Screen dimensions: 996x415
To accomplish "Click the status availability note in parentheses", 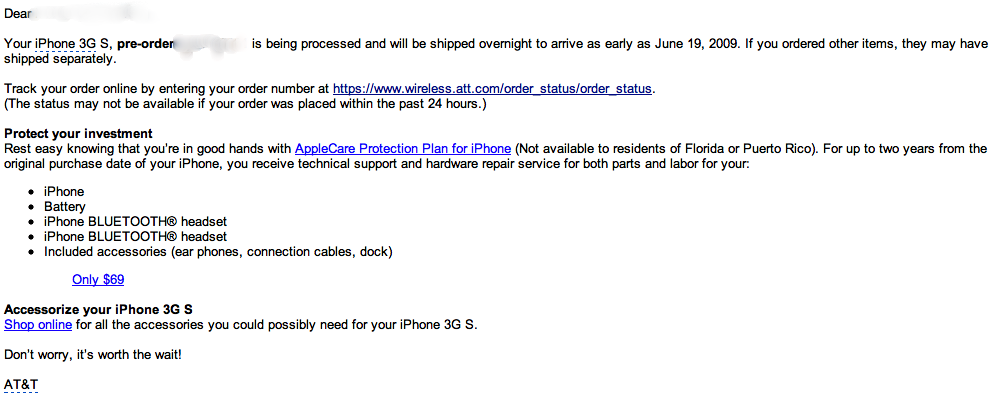I will (x=245, y=104).
